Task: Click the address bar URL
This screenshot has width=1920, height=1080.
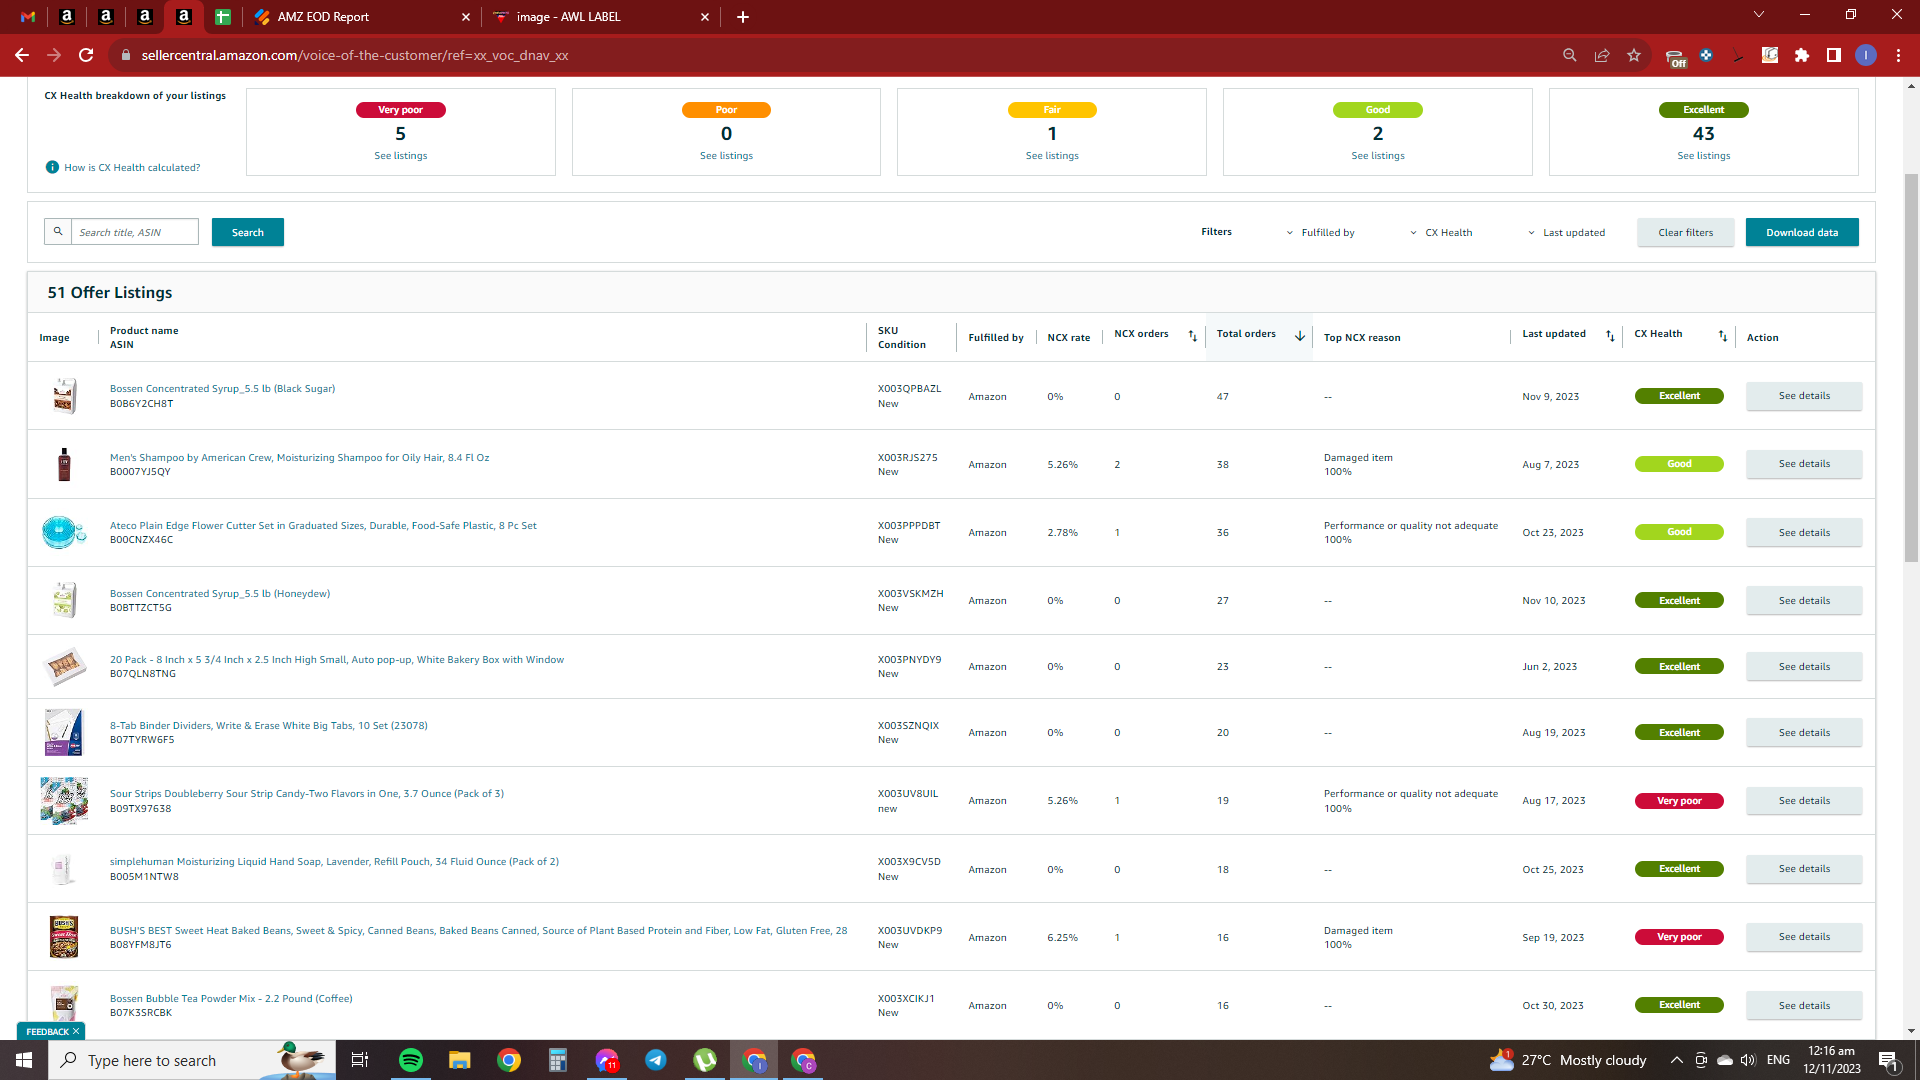Action: [x=355, y=55]
